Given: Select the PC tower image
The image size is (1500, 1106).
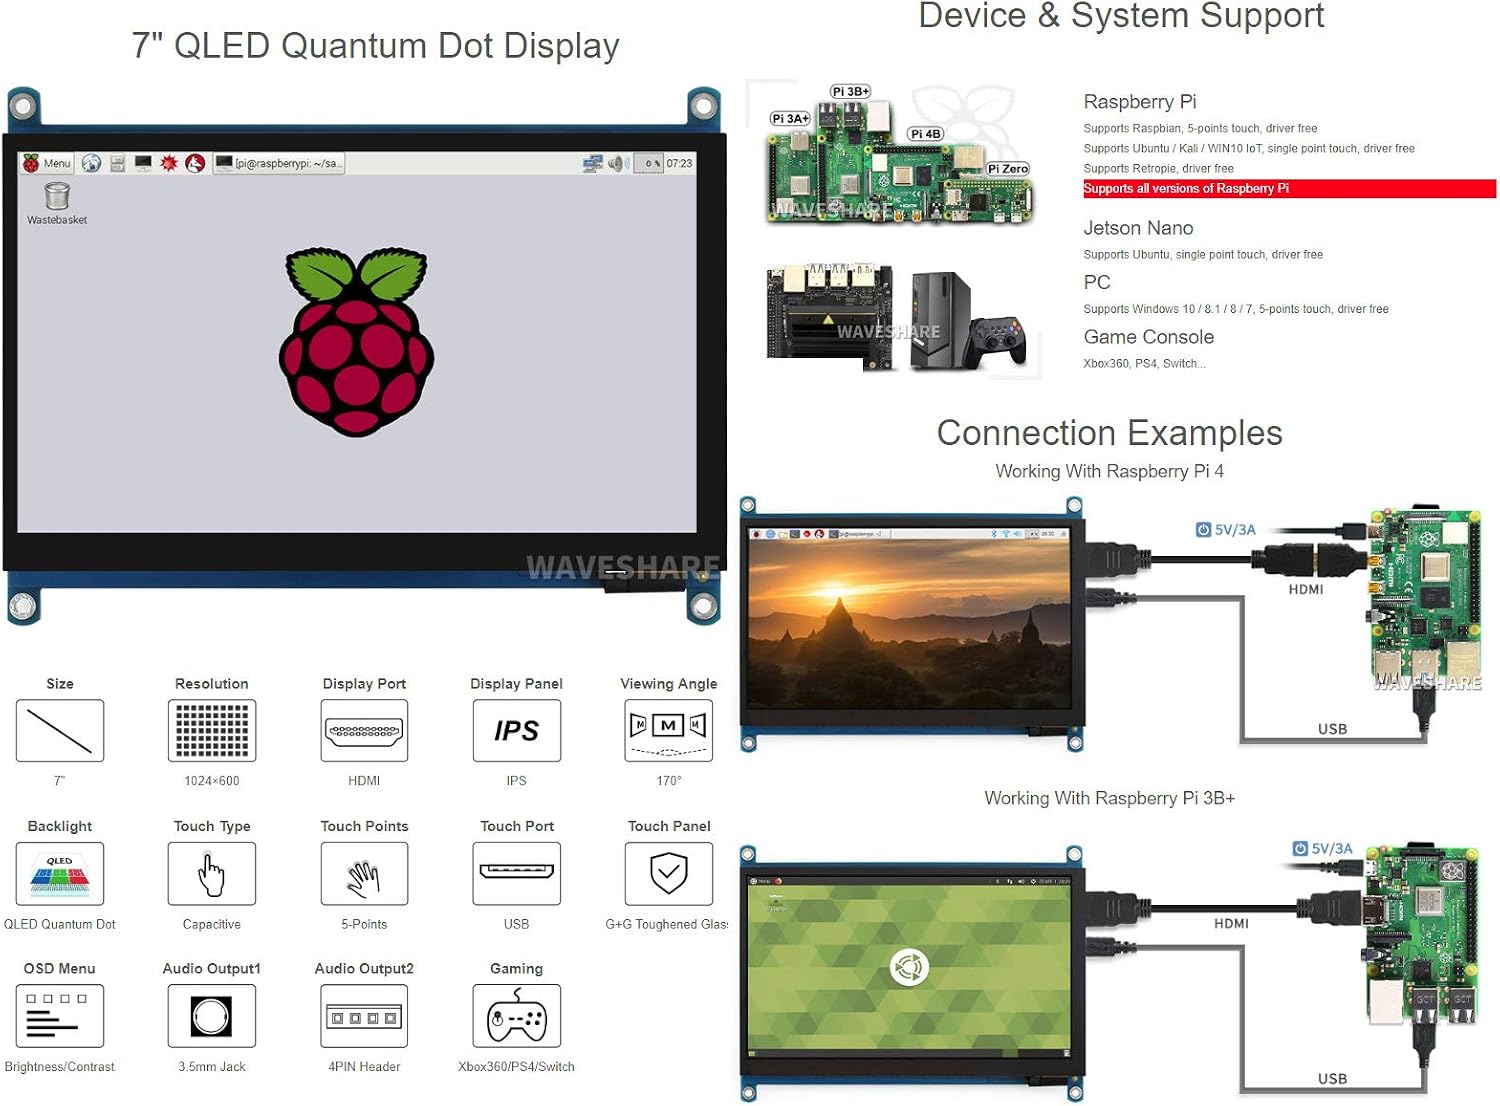Looking at the screenshot, I should click(941, 320).
